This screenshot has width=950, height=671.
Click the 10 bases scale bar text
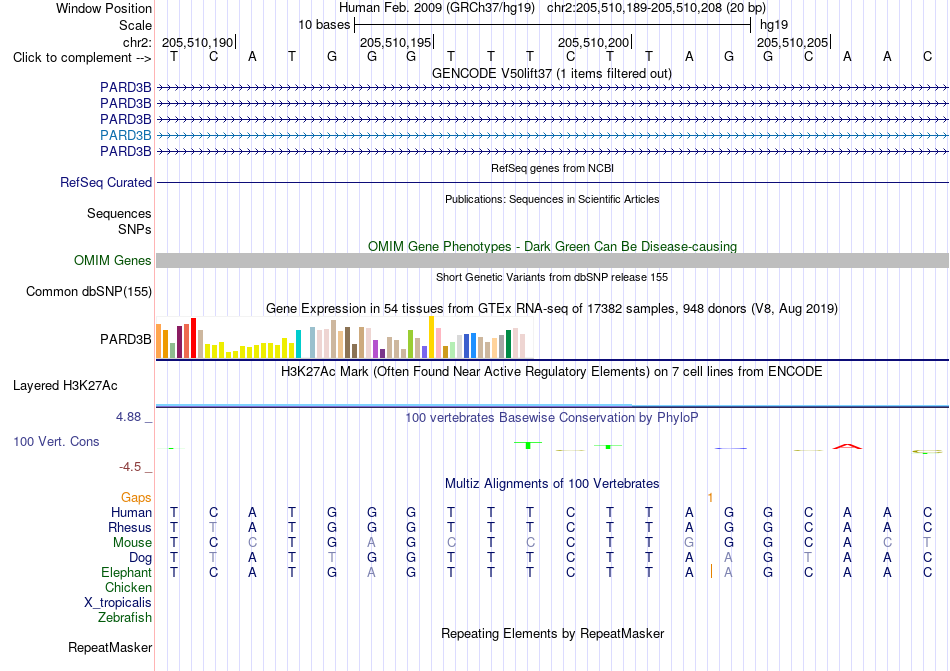tap(324, 25)
